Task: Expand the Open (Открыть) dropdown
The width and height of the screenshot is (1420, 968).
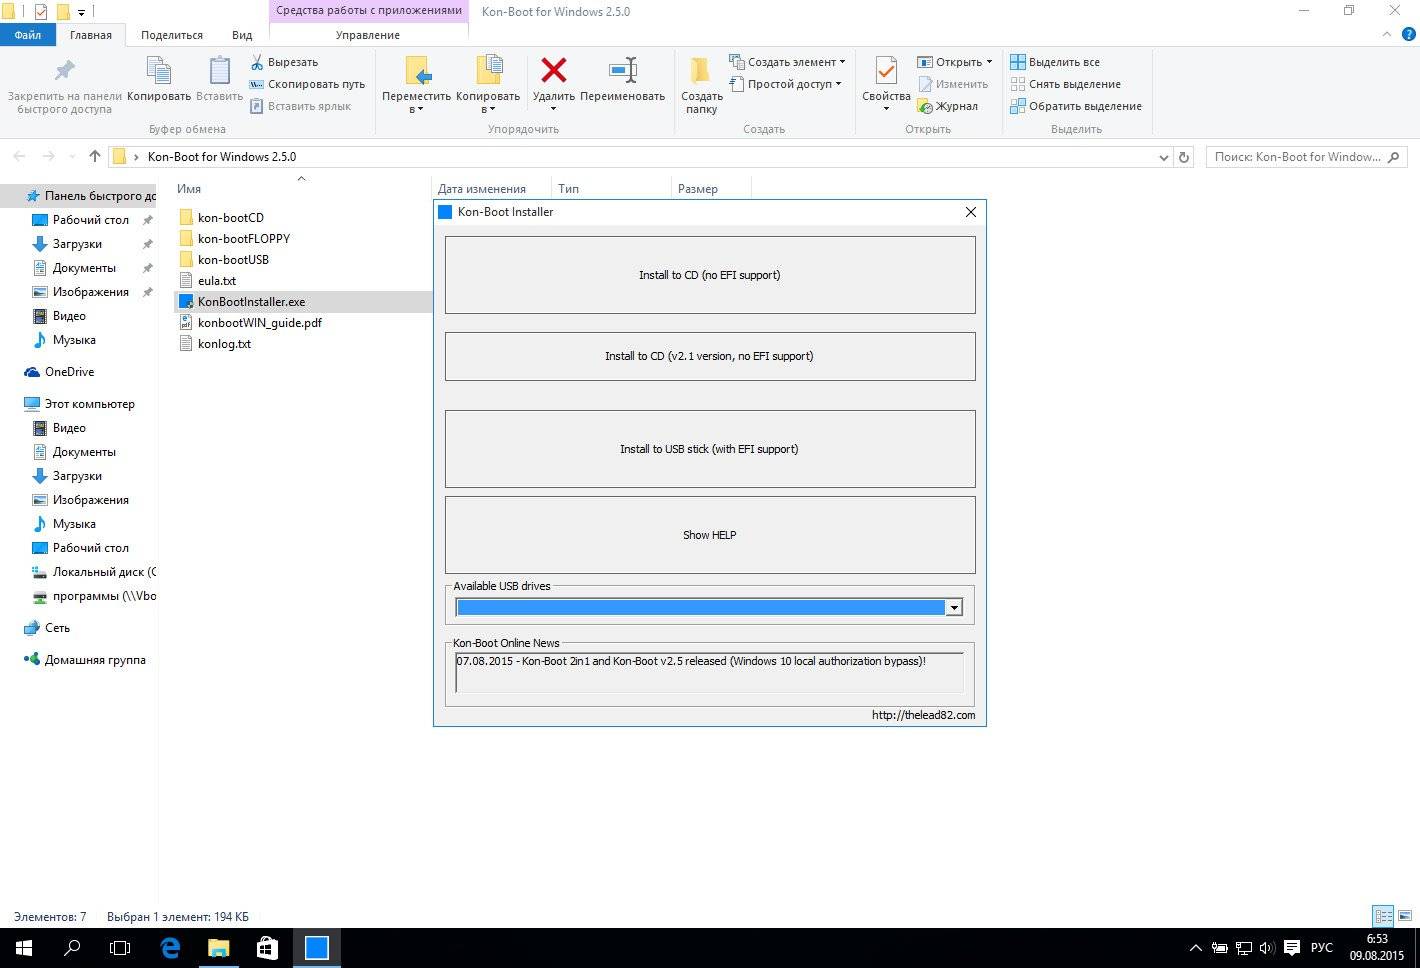Action: pyautogui.click(x=989, y=62)
